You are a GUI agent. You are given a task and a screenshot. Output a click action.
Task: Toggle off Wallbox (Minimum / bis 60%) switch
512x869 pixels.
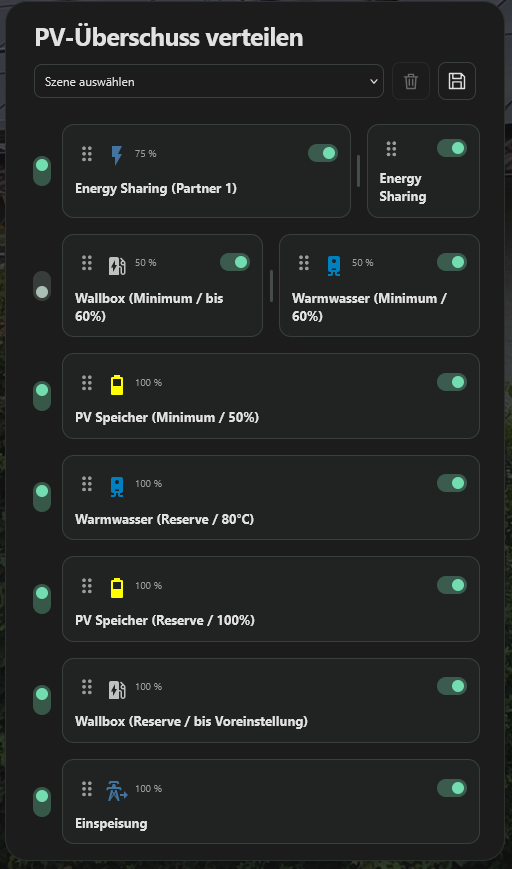click(234, 262)
